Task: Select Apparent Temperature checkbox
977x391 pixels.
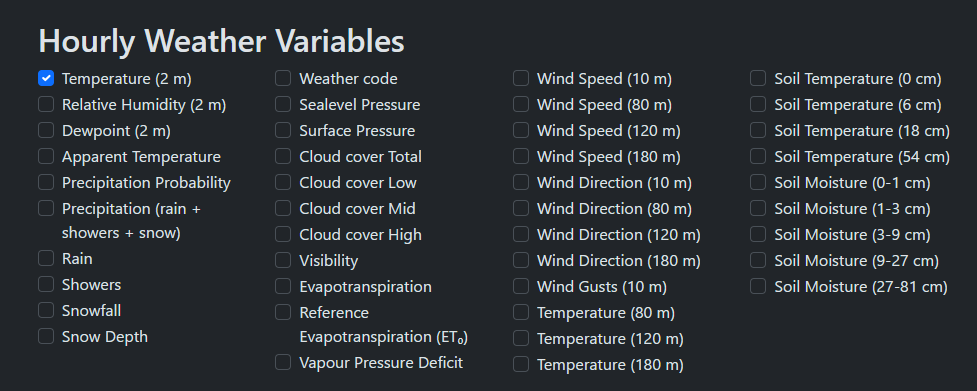Action: pyautogui.click(x=45, y=156)
